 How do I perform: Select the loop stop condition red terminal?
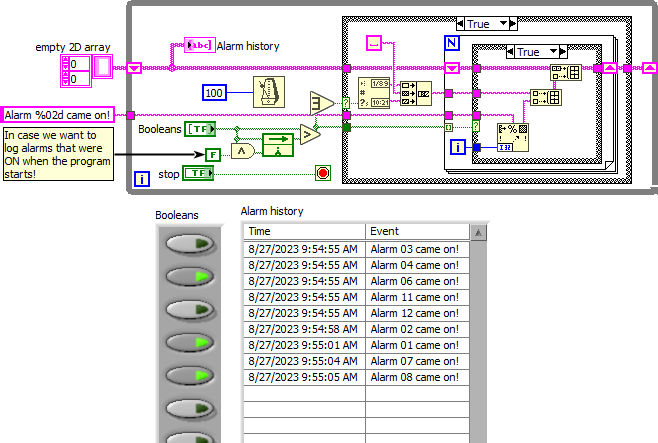click(x=323, y=173)
